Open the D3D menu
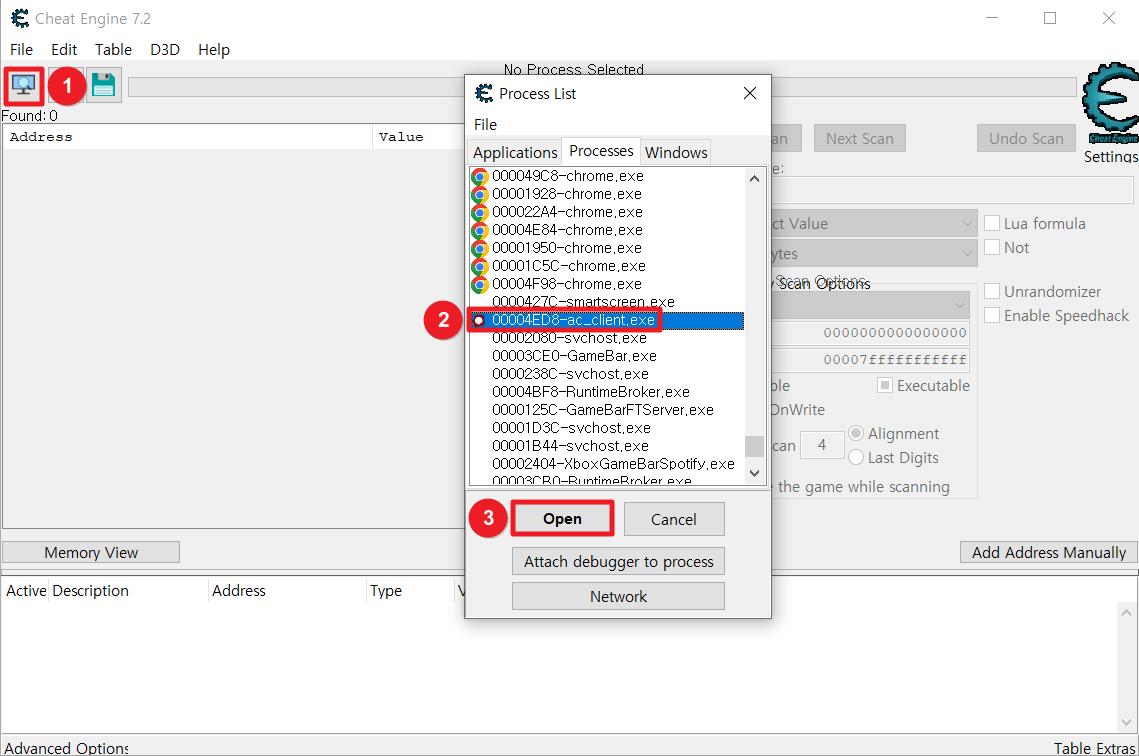Screen dimensions: 1139x756 tap(165, 49)
